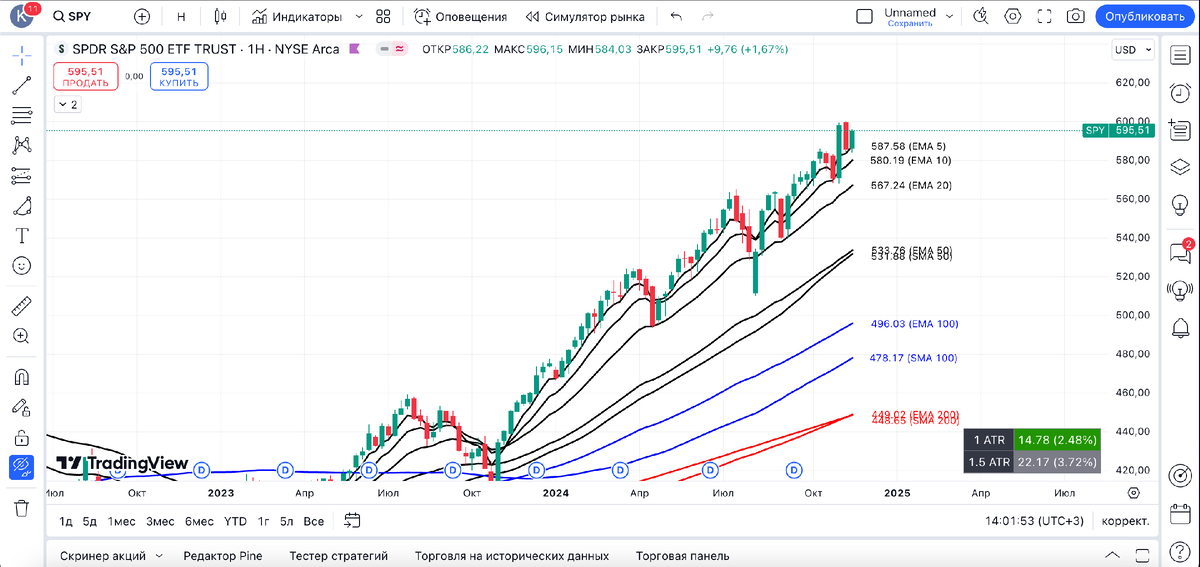This screenshot has width=1200, height=567.
Task: Launch Симулятор рынка (Market replay)
Action: [586, 17]
